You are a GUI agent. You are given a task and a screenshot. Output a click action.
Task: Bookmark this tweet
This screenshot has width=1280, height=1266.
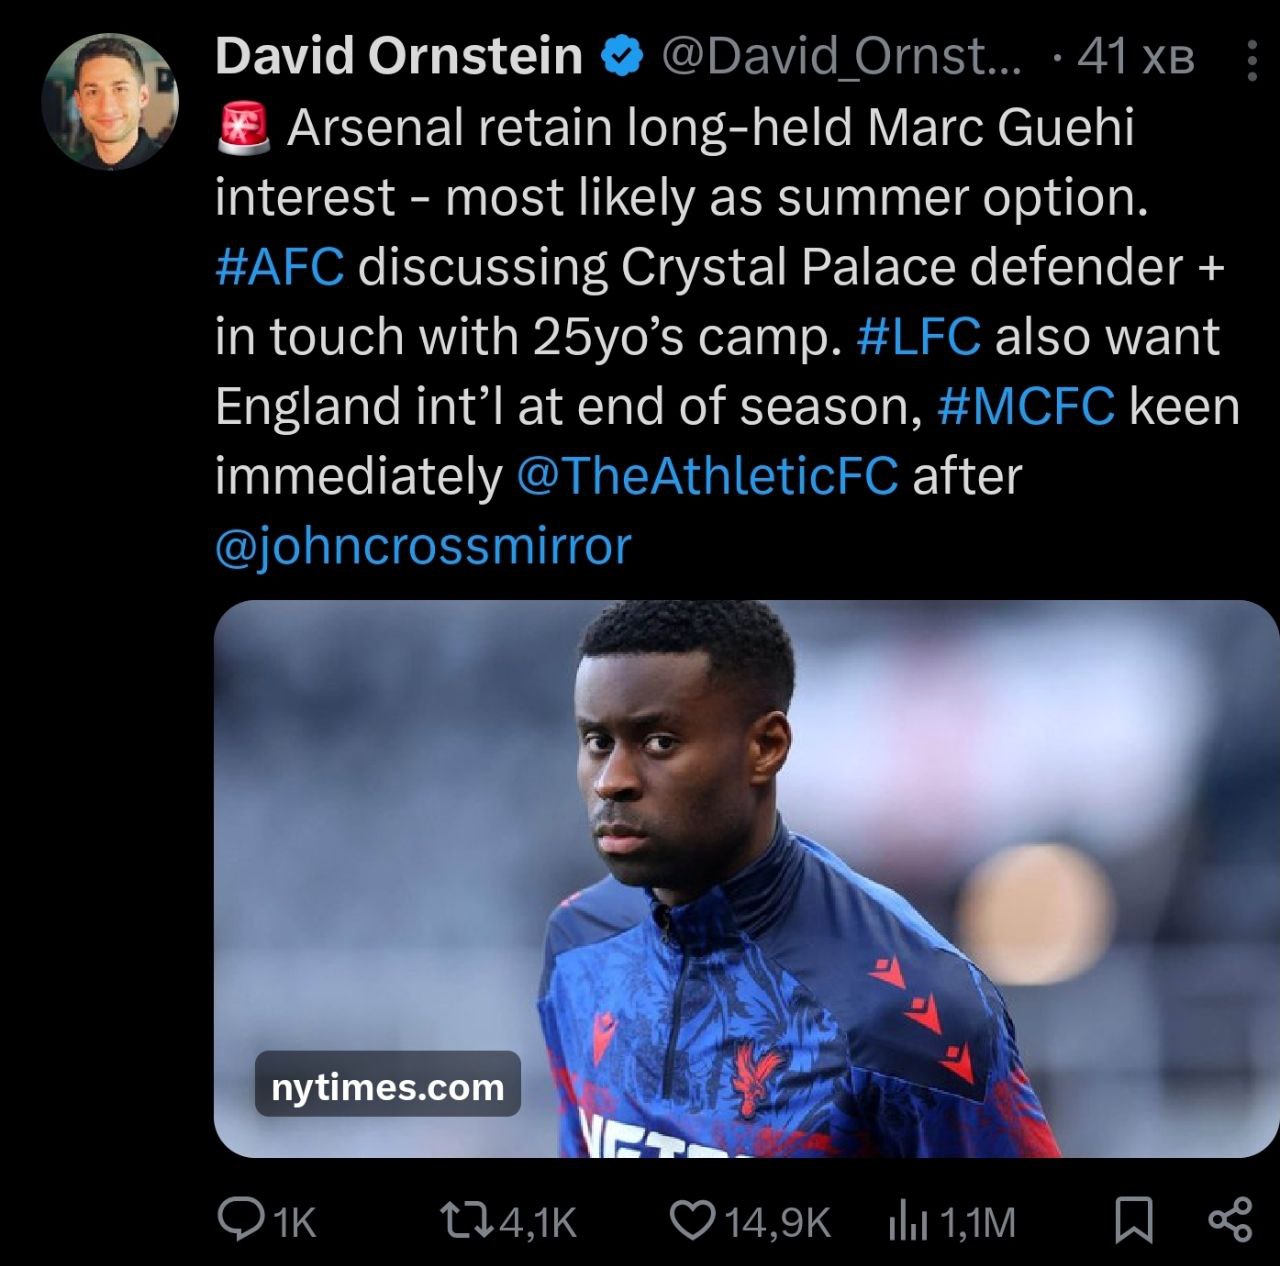coord(1135,1220)
